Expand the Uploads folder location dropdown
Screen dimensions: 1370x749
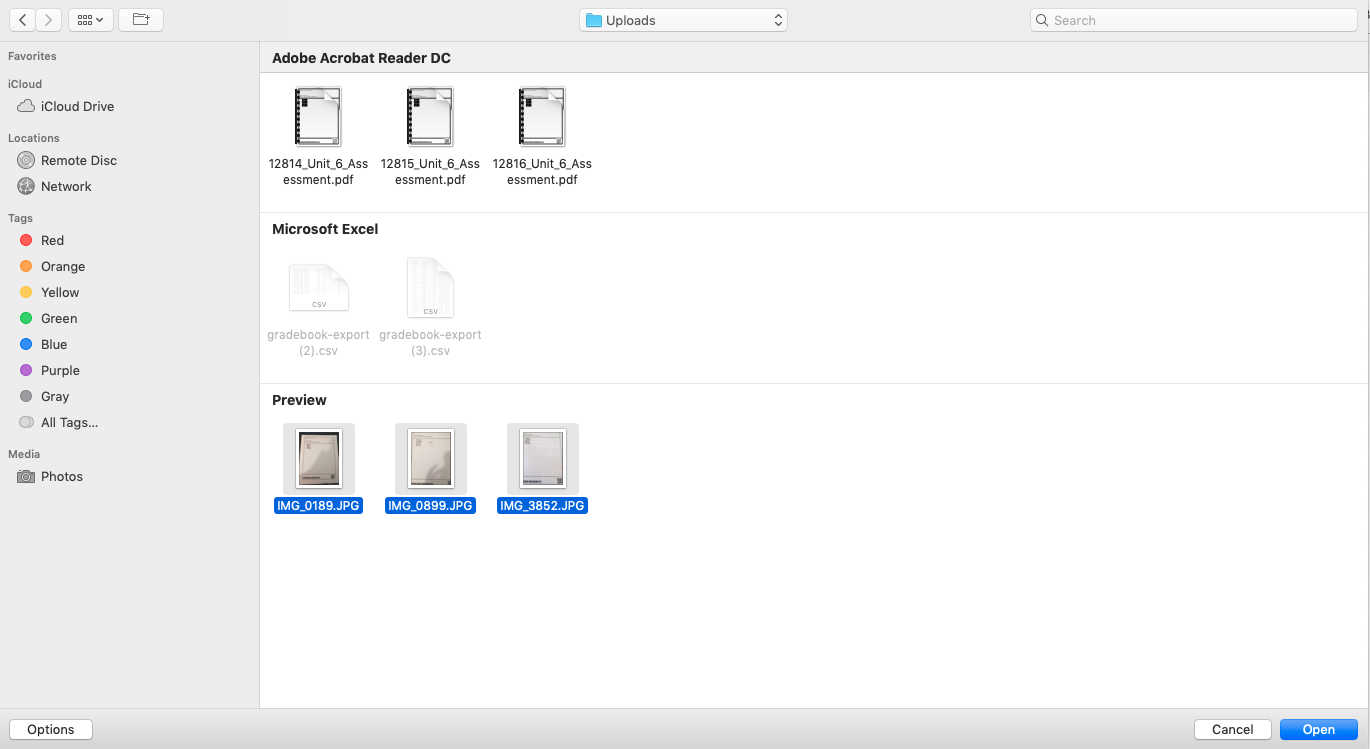683,20
